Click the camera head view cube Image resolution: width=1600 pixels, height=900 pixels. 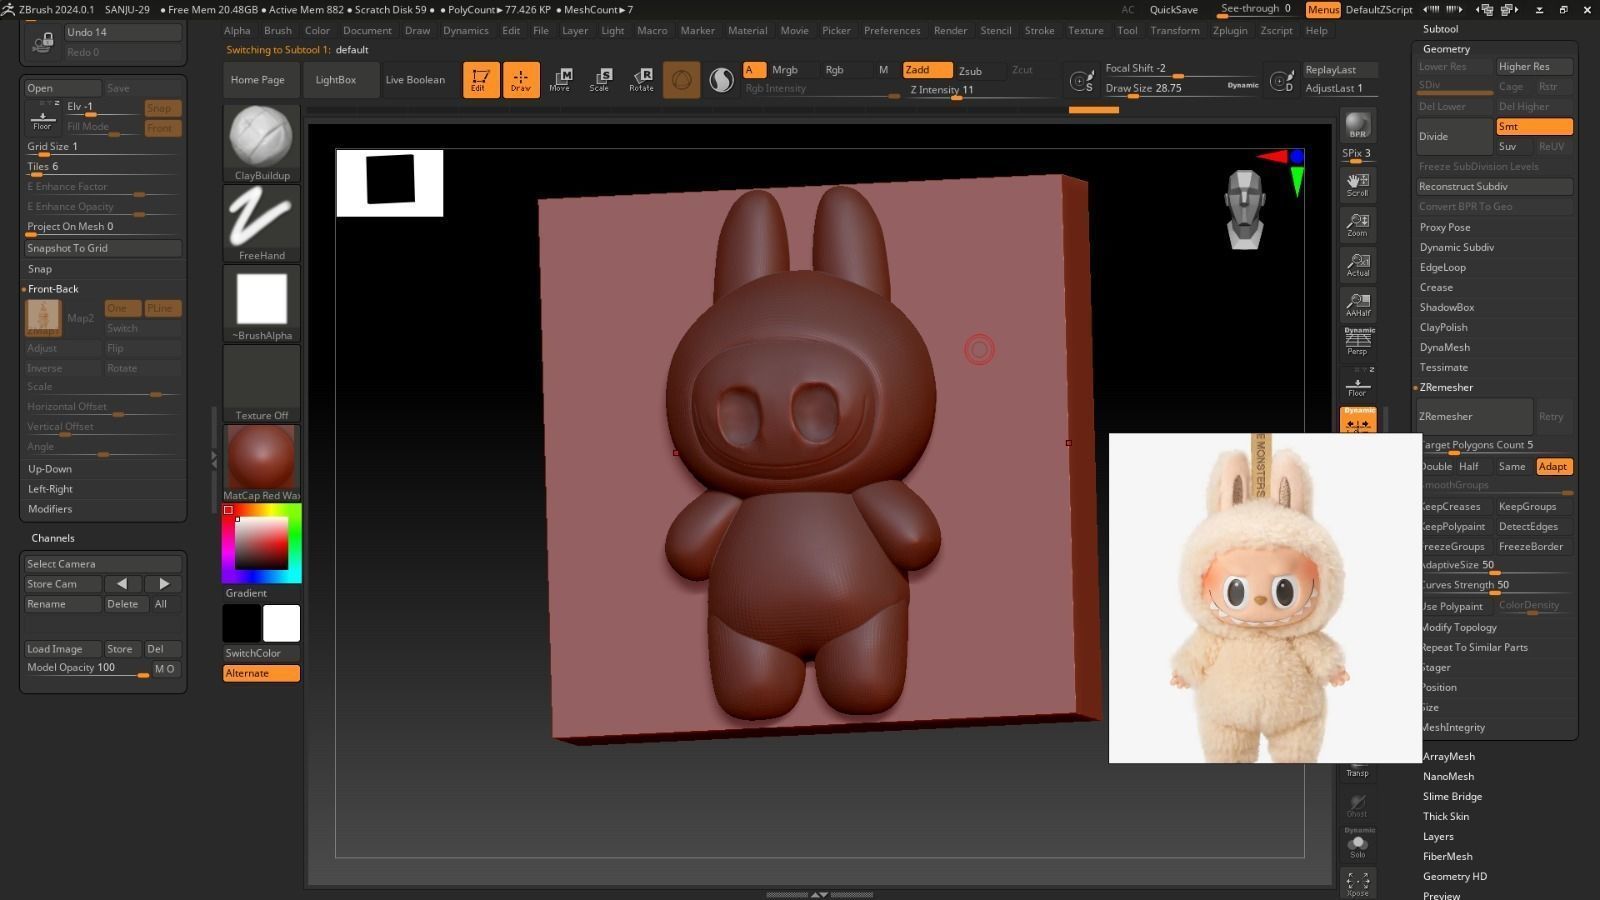point(1245,209)
